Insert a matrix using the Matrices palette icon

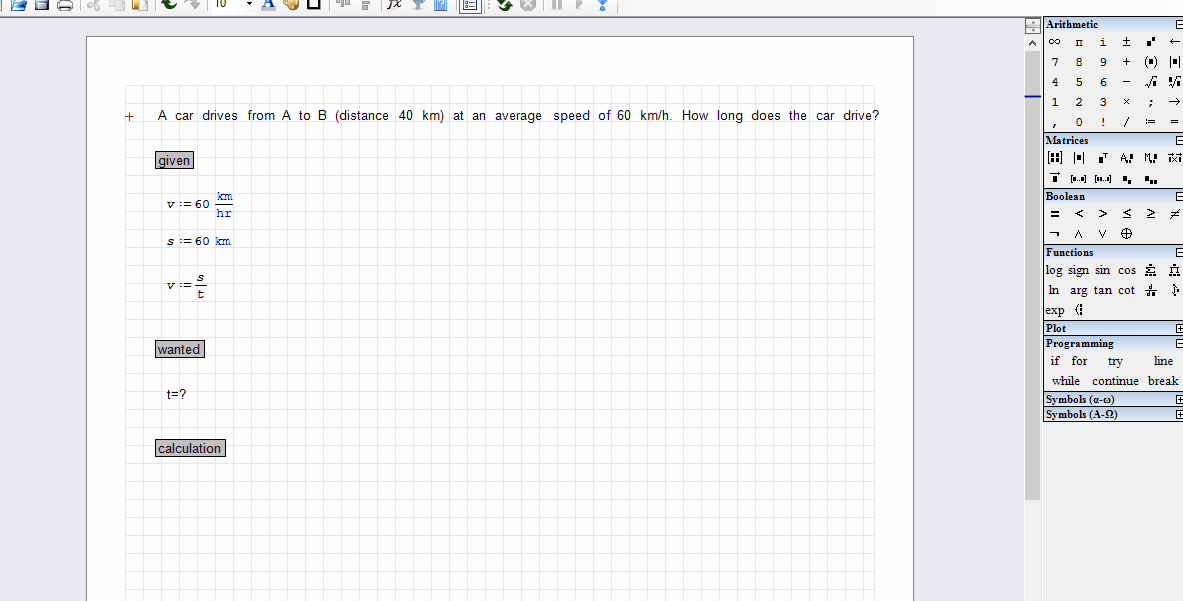1054,155
